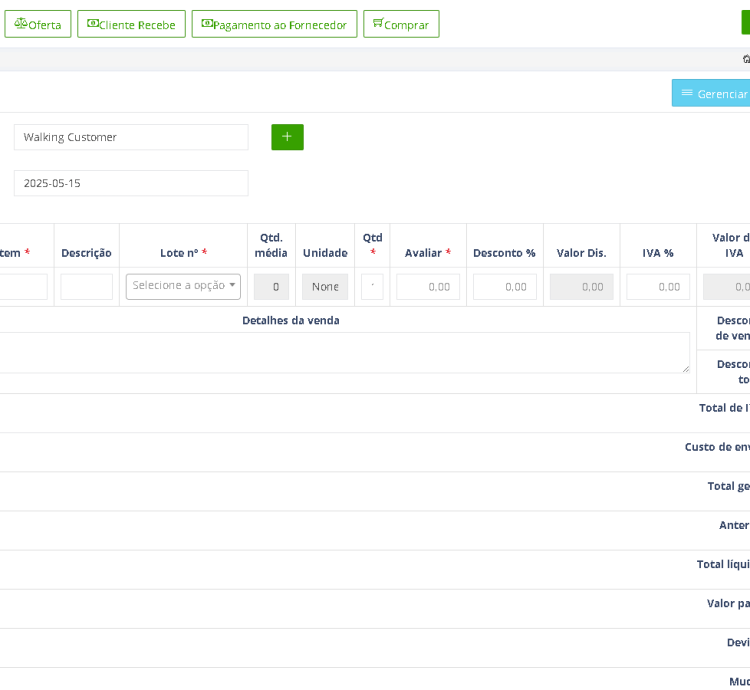750x690 pixels.
Task: Click the Unidade field showing None
Action: (x=325, y=287)
